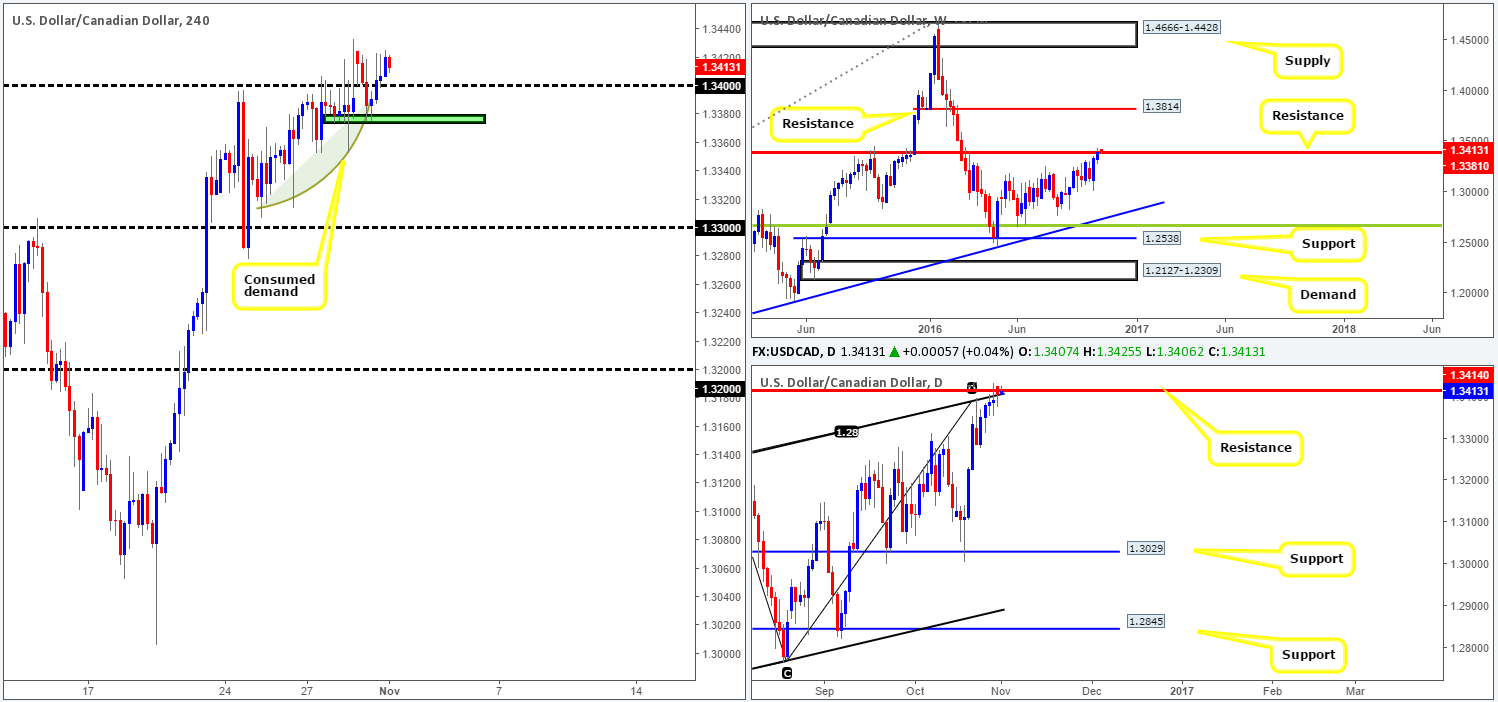Click the green up-arrow icon in the FX:USDCAD header

[893, 350]
